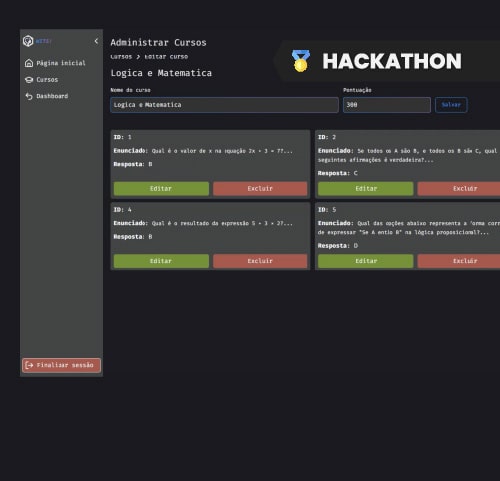This screenshot has height=481, width=500.
Task: Click the app logo icon in sidebar
Action: coord(28,41)
